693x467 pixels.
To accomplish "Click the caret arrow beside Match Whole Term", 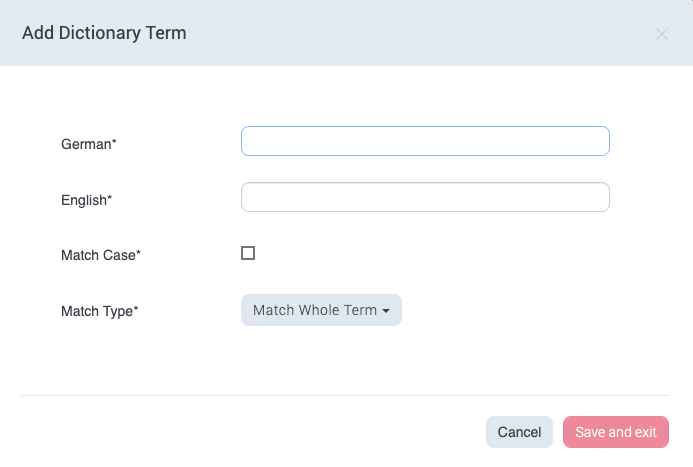I will coord(386,311).
